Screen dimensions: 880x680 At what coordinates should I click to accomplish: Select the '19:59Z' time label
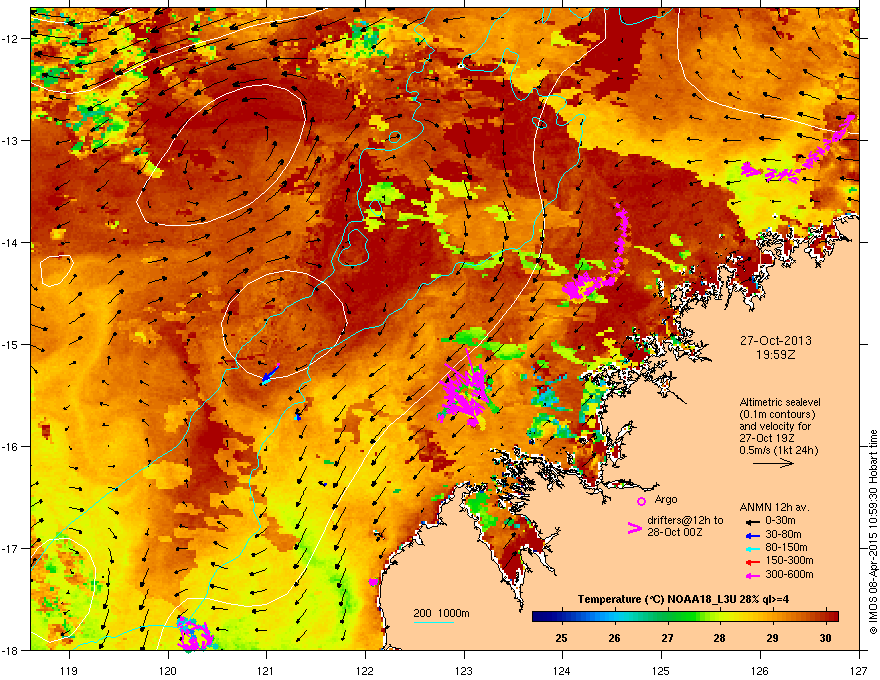(x=776, y=355)
